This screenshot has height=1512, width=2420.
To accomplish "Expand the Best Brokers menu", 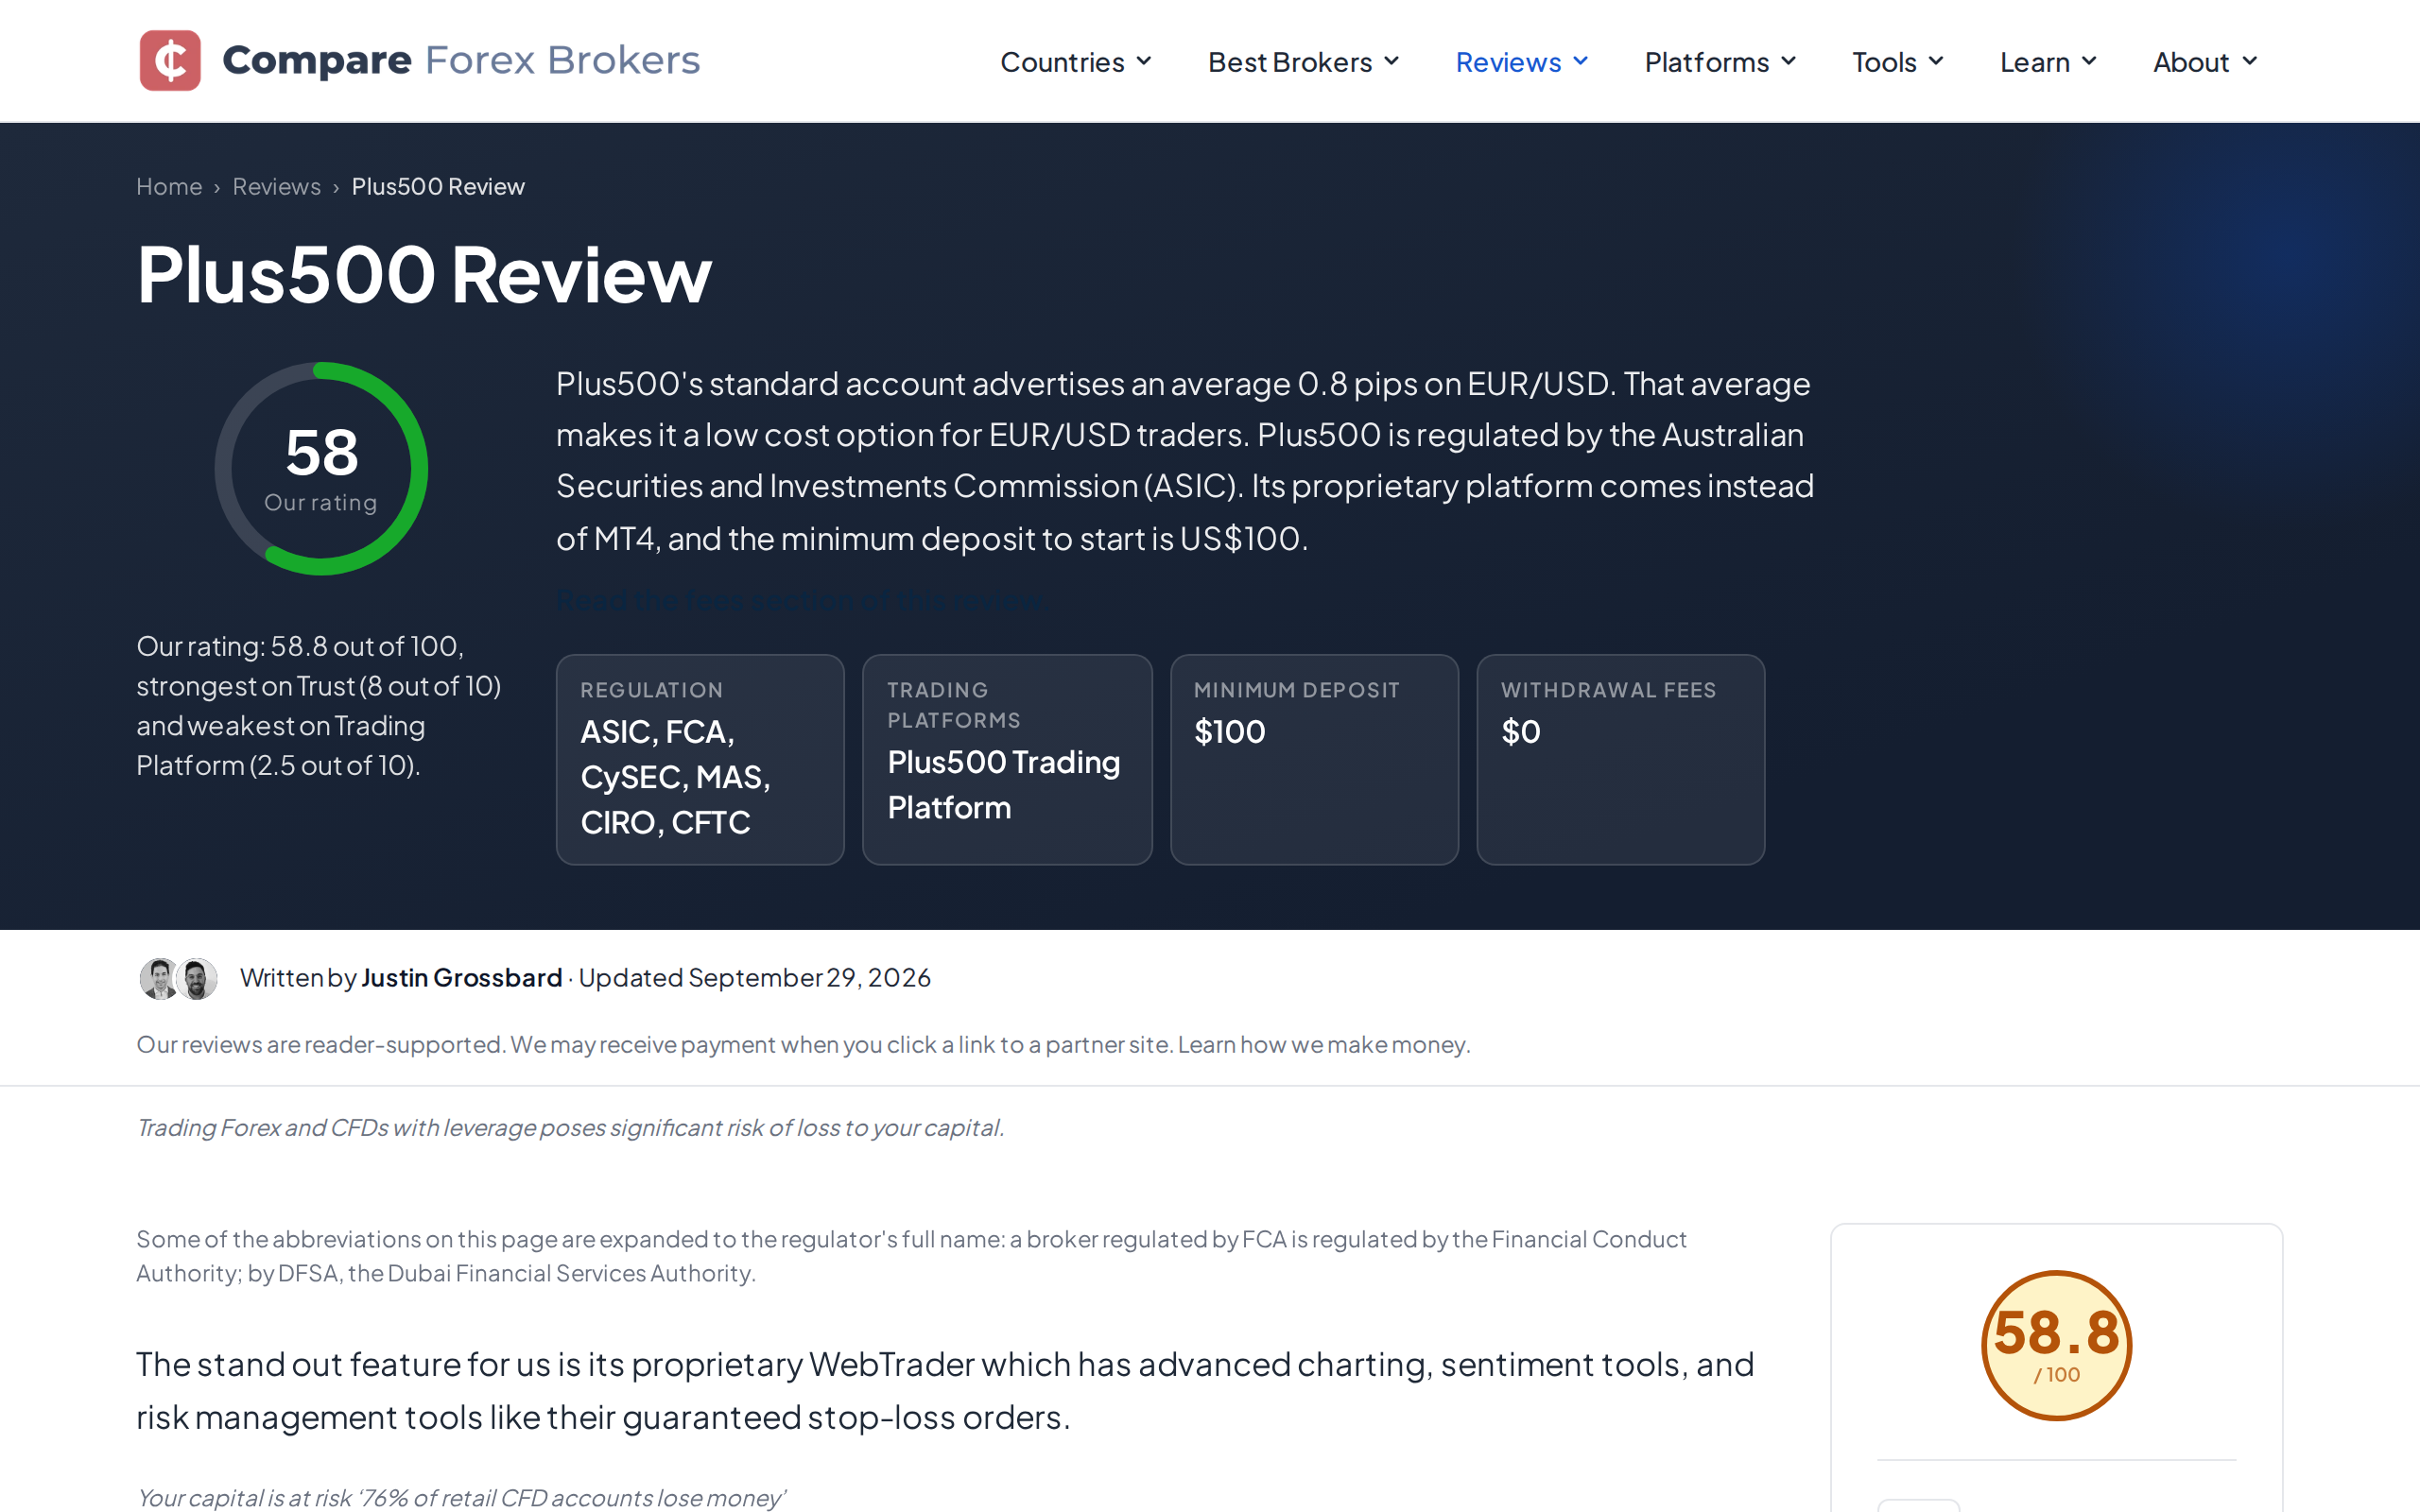I will click(1303, 62).
